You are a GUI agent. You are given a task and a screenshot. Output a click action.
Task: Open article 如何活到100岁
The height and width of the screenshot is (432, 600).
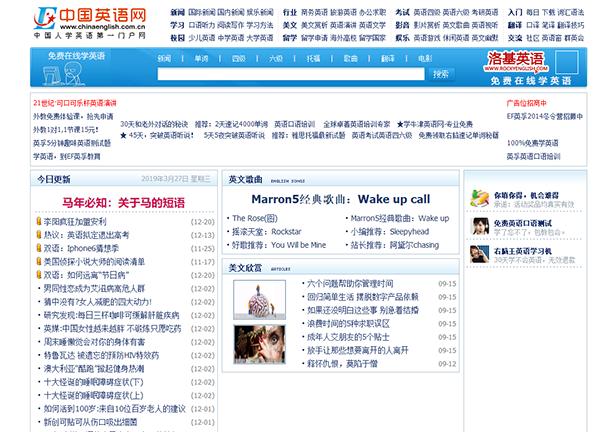(114, 409)
